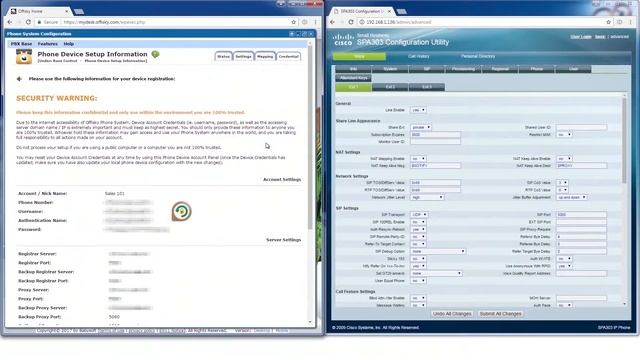Open the NAT Mapping Enable dropdown
Screen dimensions: 640x360
(418, 158)
